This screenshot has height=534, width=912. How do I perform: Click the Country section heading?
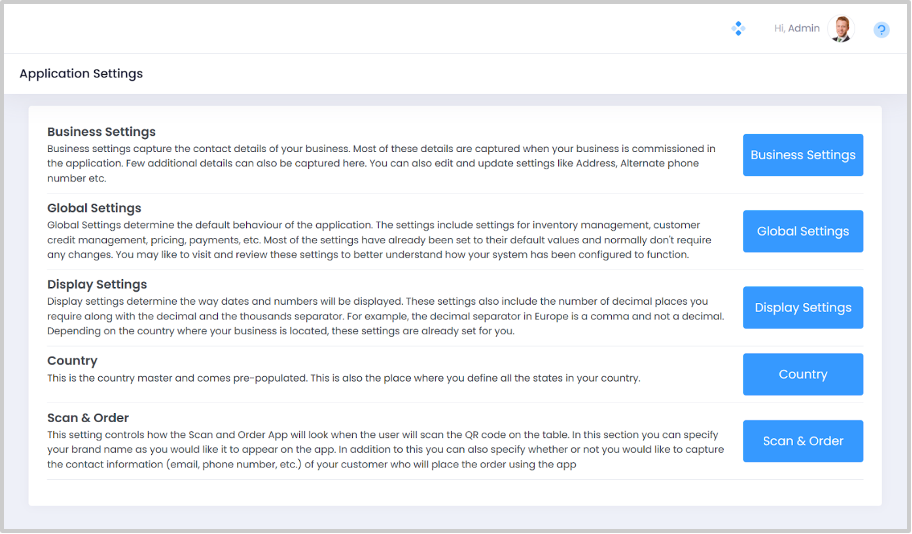(72, 360)
